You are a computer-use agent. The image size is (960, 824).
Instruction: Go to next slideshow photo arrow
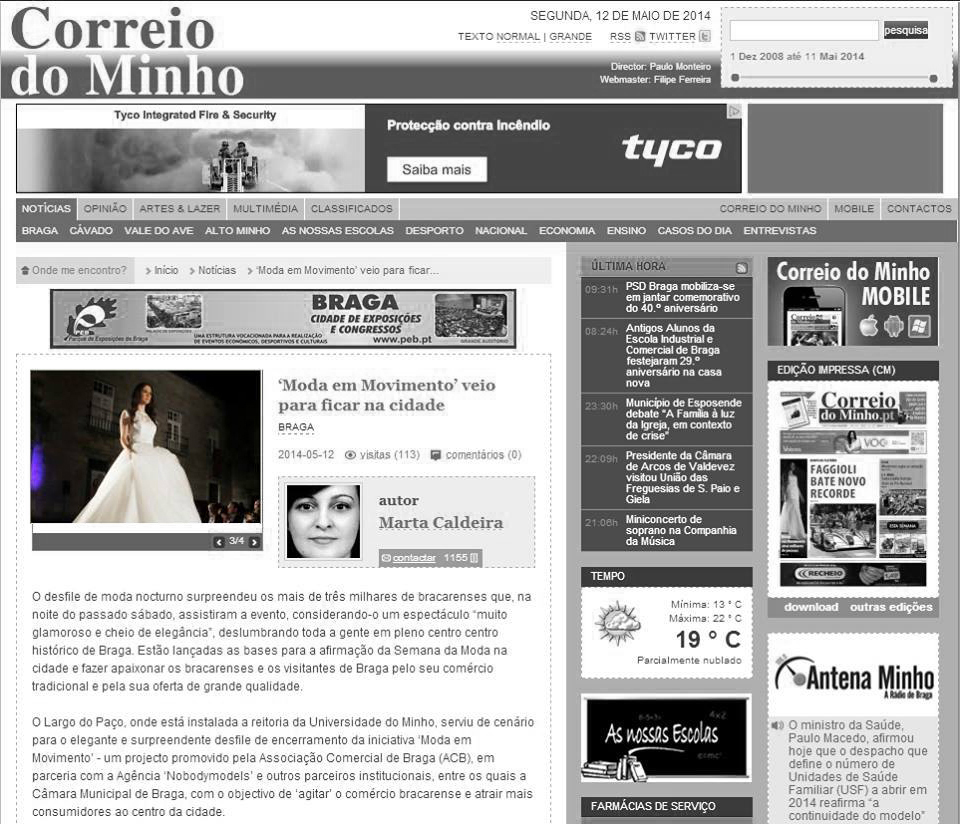(254, 542)
